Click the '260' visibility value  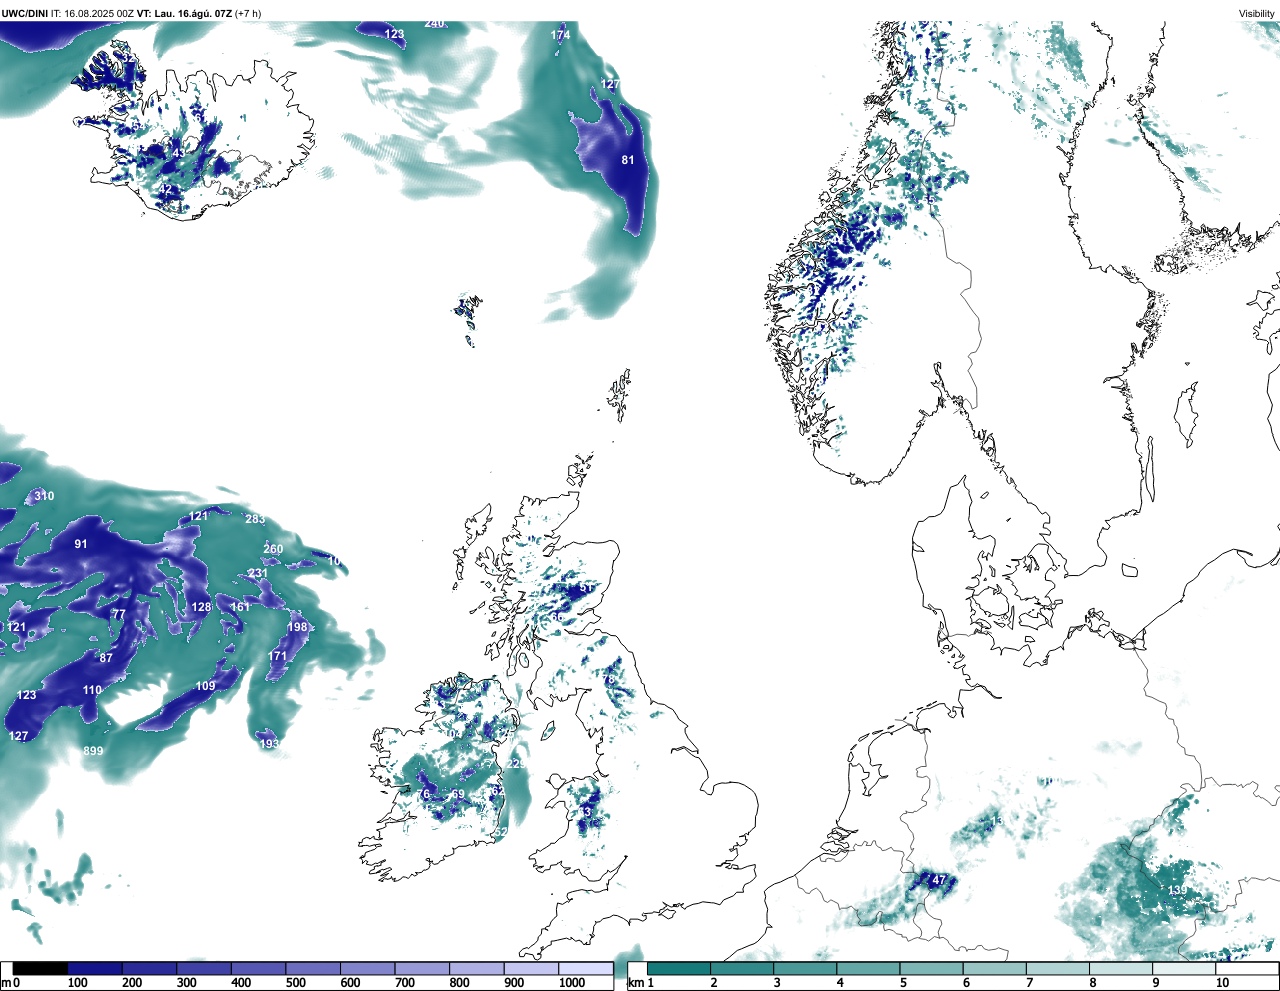[x=273, y=549]
